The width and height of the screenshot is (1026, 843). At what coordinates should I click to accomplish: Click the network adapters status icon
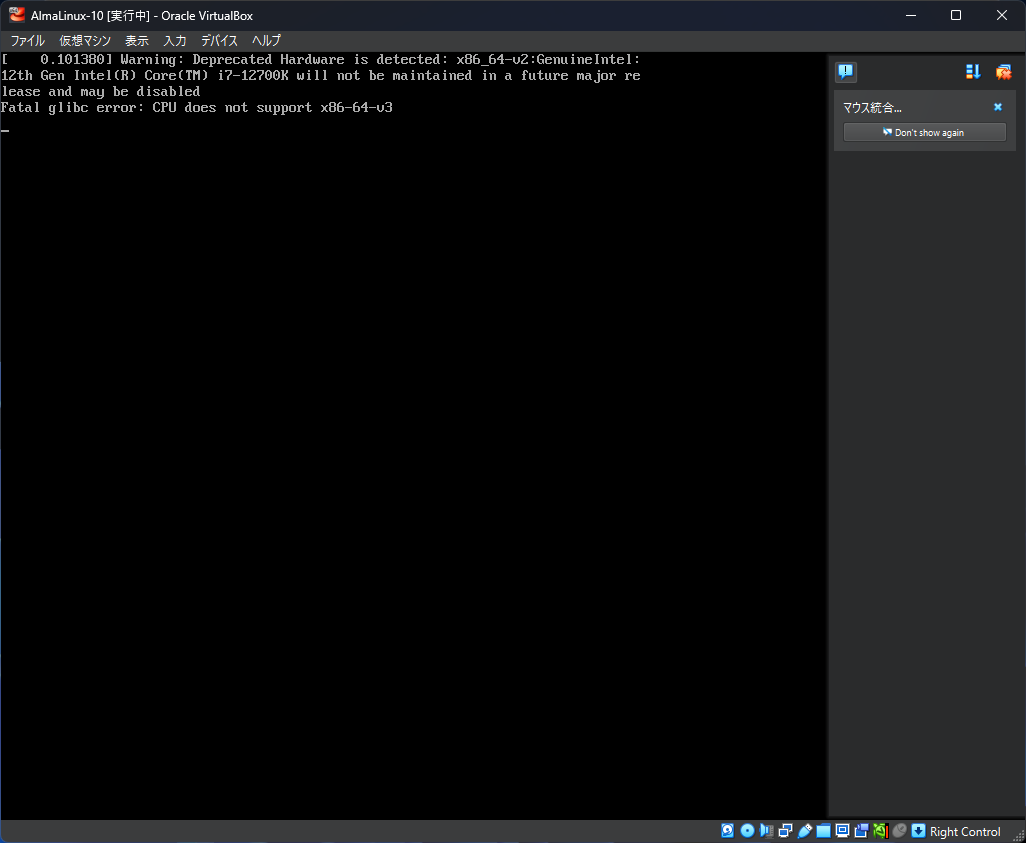[785, 831]
